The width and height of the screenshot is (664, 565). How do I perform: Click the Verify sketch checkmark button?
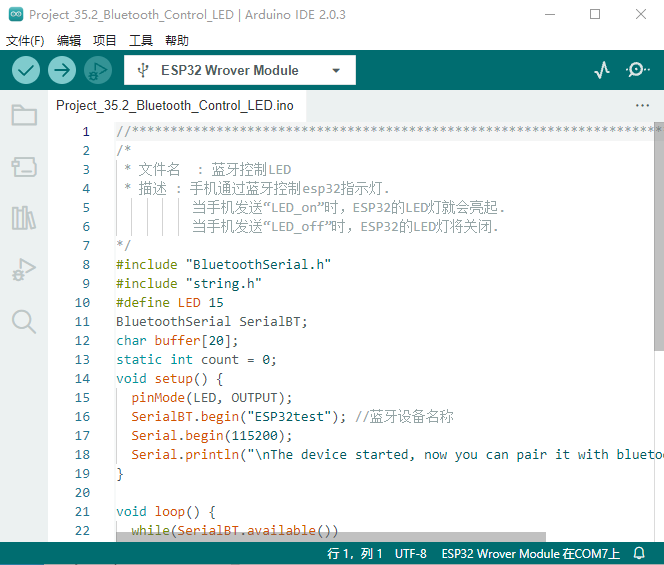[26, 70]
